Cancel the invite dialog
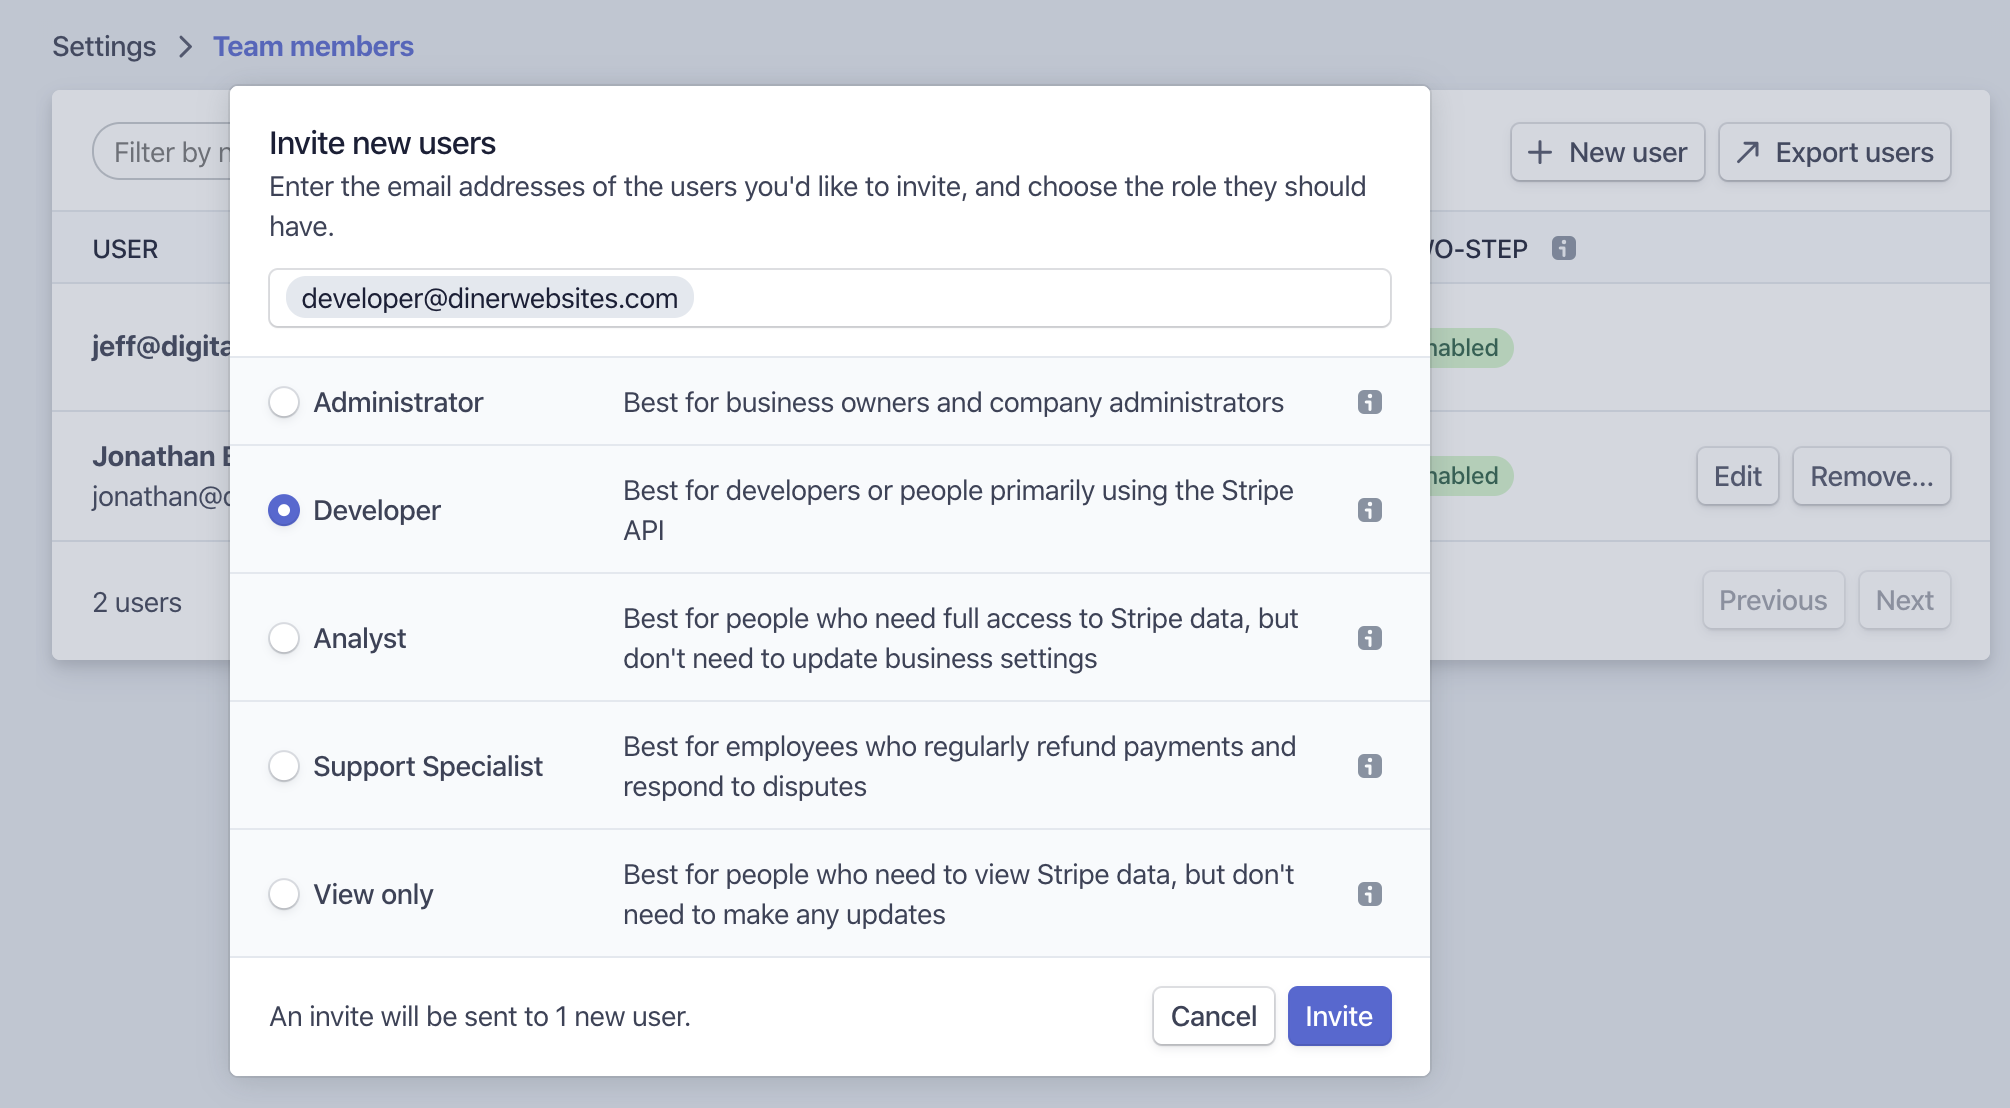 point(1213,1016)
